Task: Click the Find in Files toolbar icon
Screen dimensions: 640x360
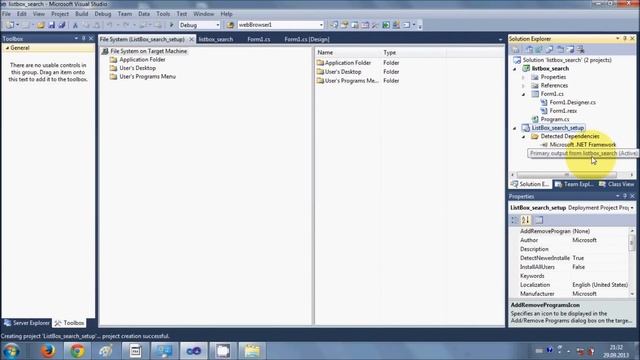Action: tap(230, 25)
